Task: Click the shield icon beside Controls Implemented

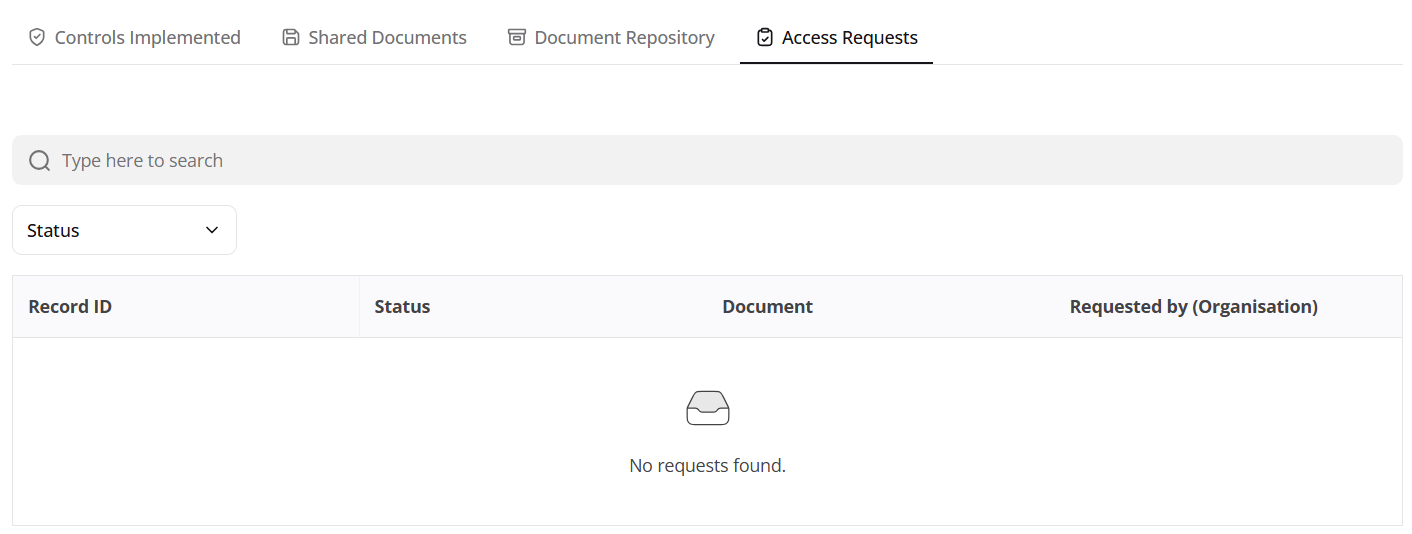Action: [x=37, y=38]
